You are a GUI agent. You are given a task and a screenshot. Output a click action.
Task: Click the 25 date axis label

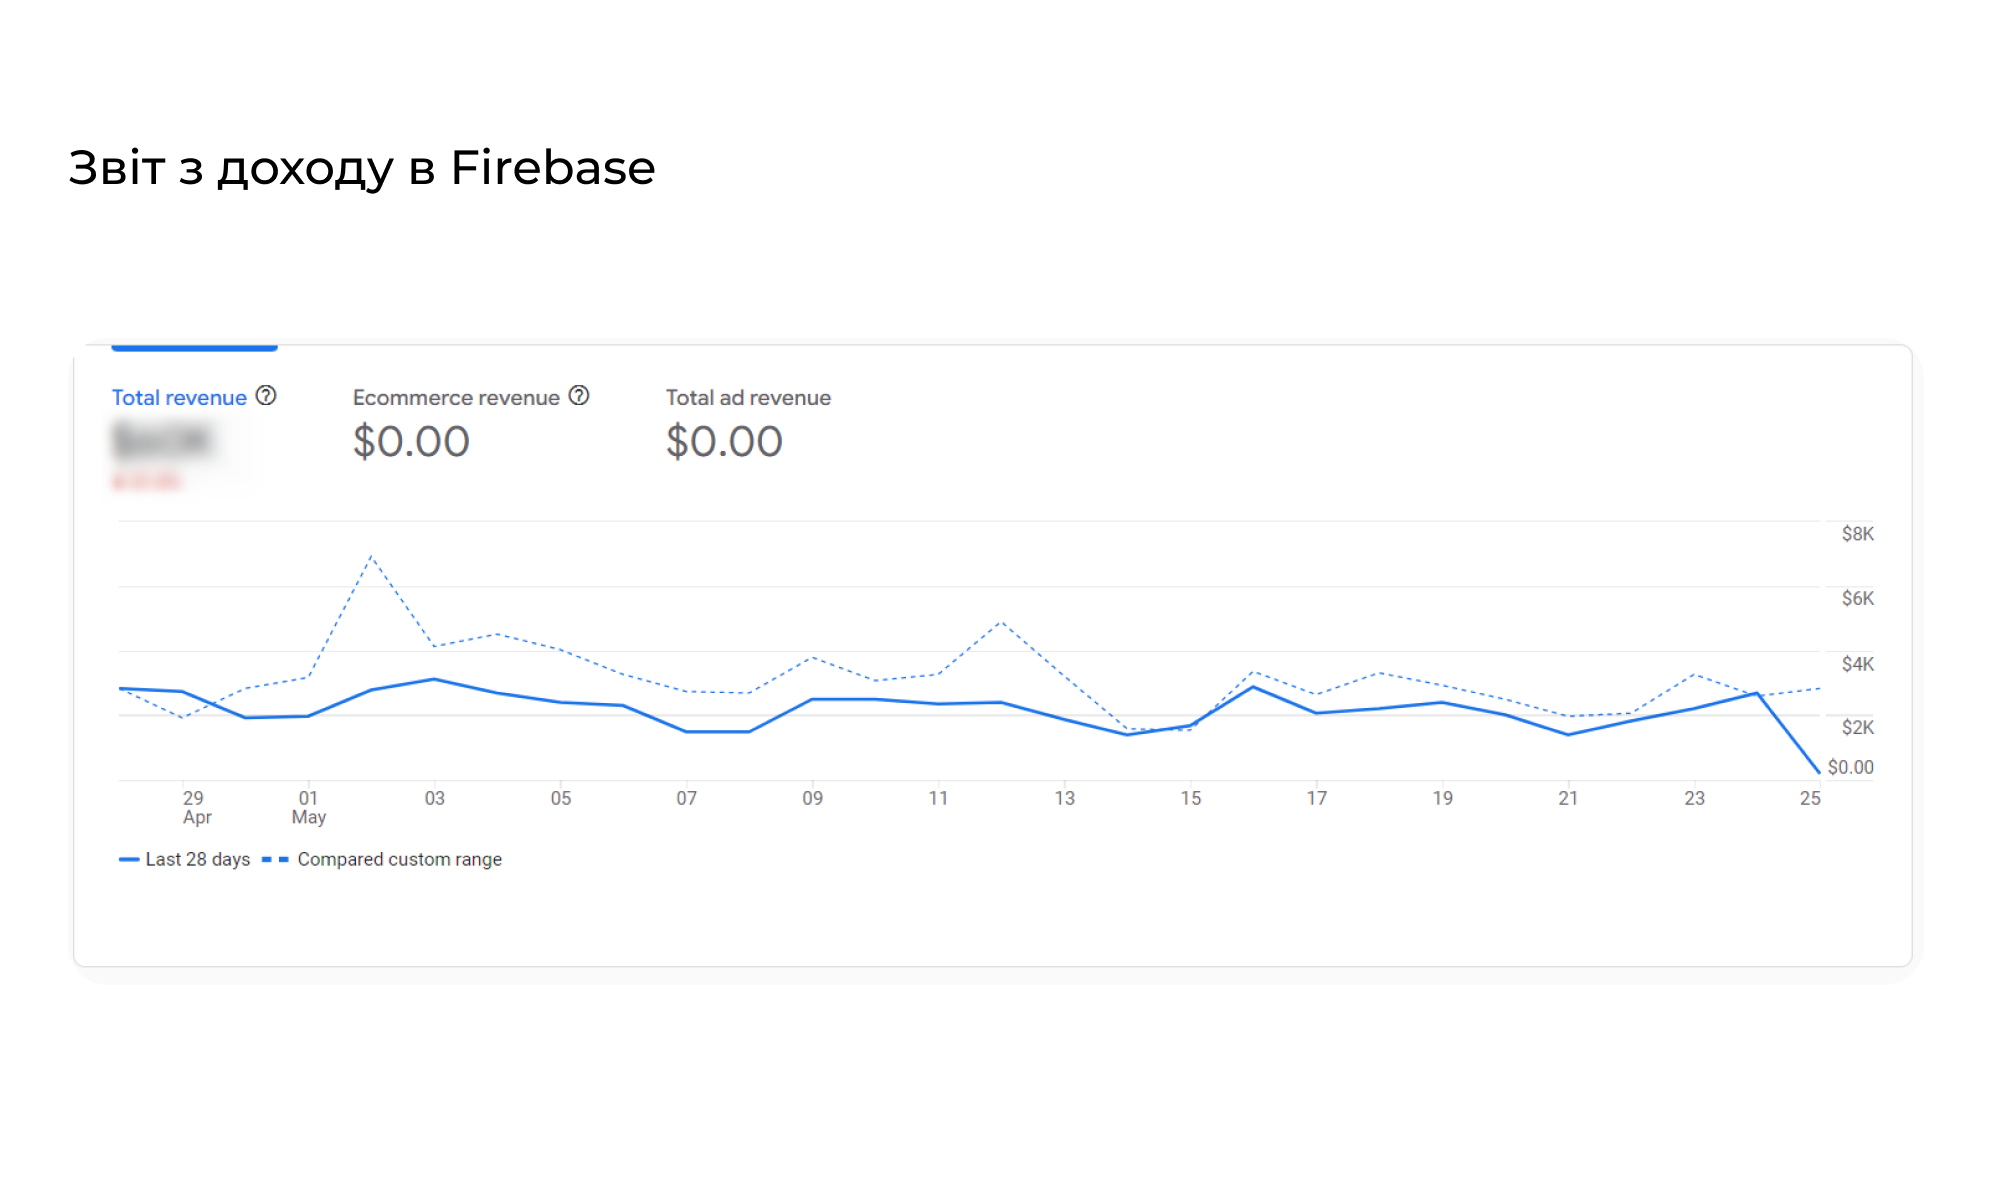(1810, 798)
